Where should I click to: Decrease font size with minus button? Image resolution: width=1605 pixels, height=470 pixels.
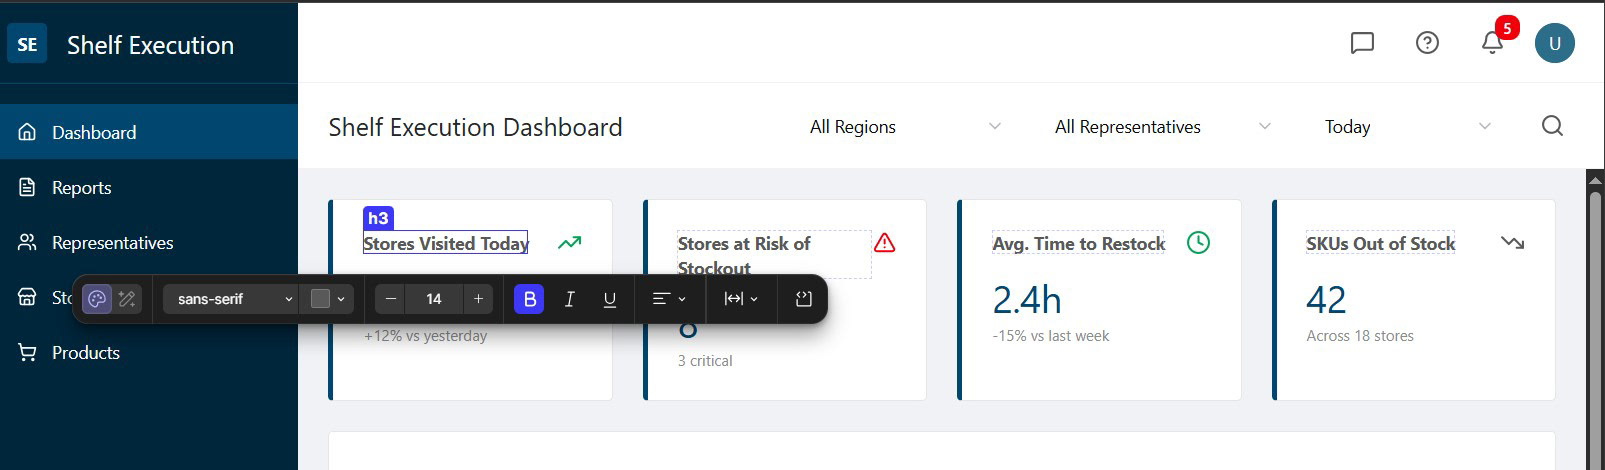pyautogui.click(x=391, y=299)
